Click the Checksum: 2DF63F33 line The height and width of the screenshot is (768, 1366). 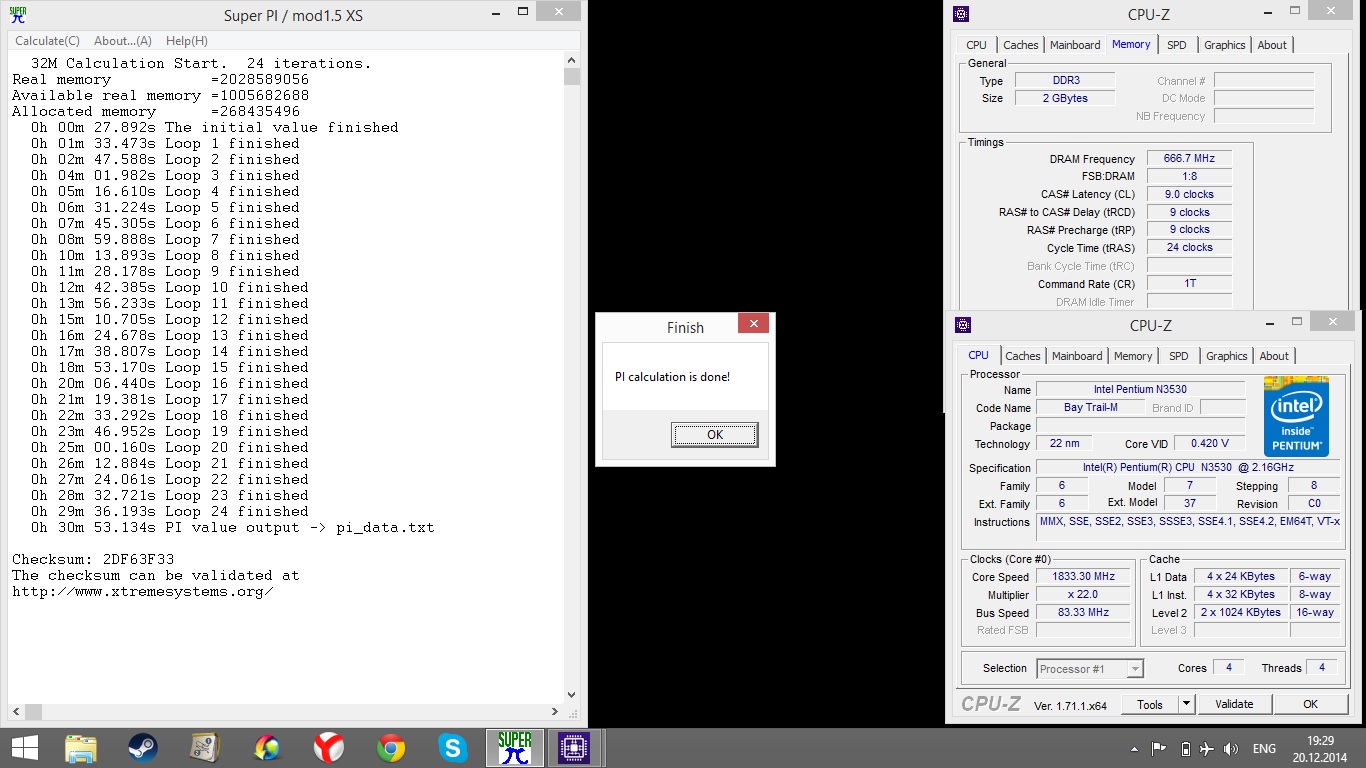(93, 559)
